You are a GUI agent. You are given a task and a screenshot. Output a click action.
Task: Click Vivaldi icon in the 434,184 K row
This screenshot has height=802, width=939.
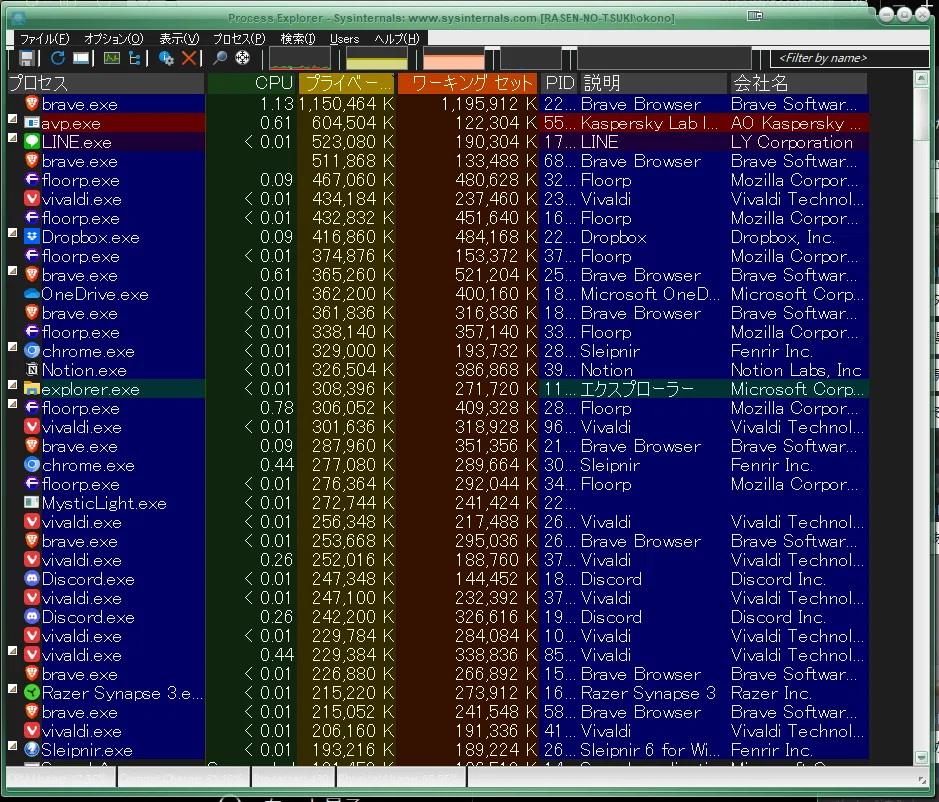(x=32, y=199)
